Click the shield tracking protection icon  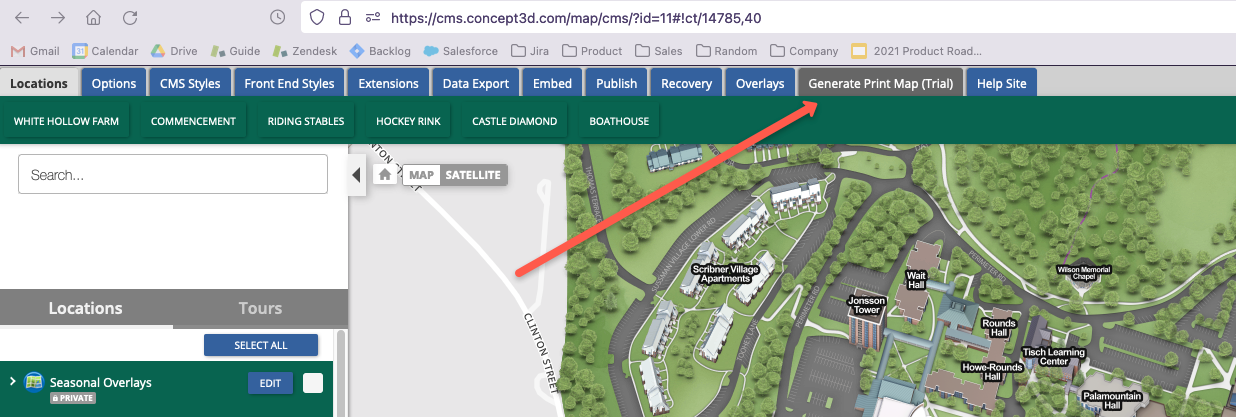(x=317, y=17)
